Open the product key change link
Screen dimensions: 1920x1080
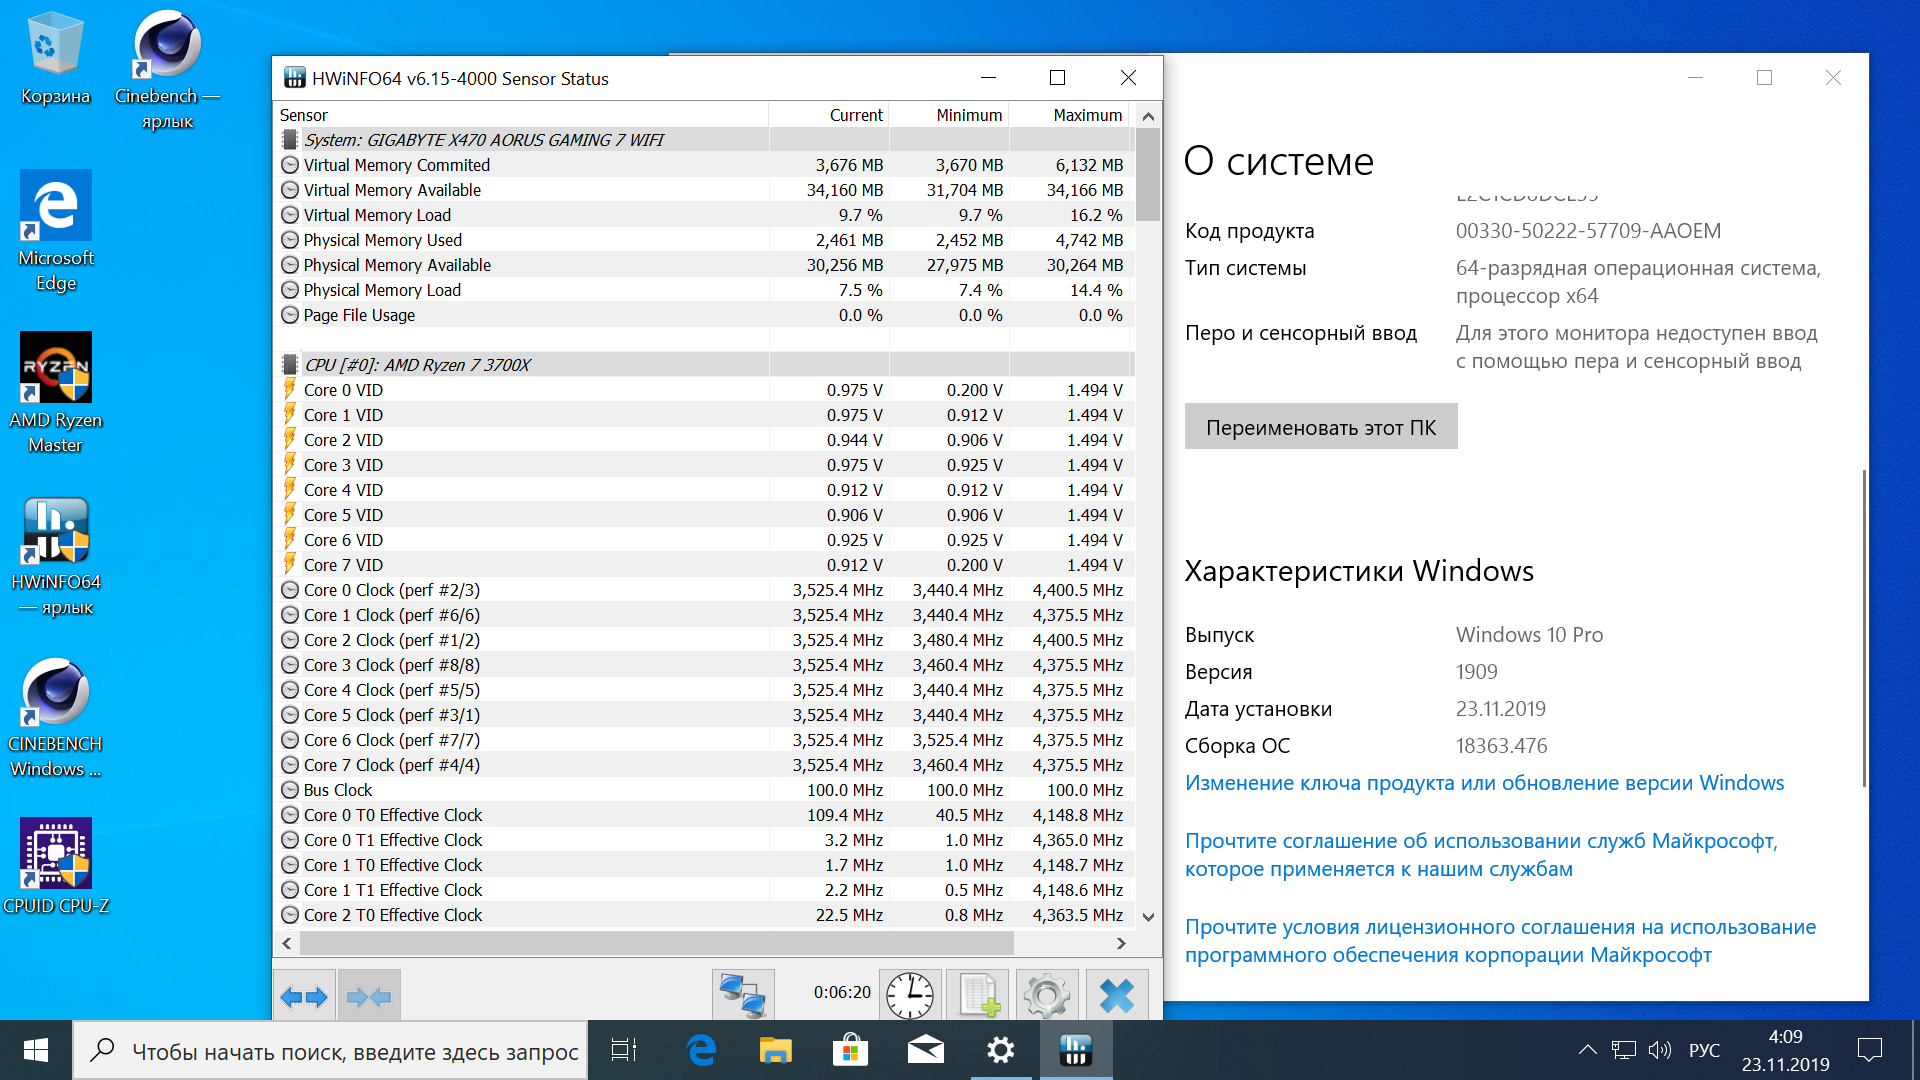point(1484,783)
